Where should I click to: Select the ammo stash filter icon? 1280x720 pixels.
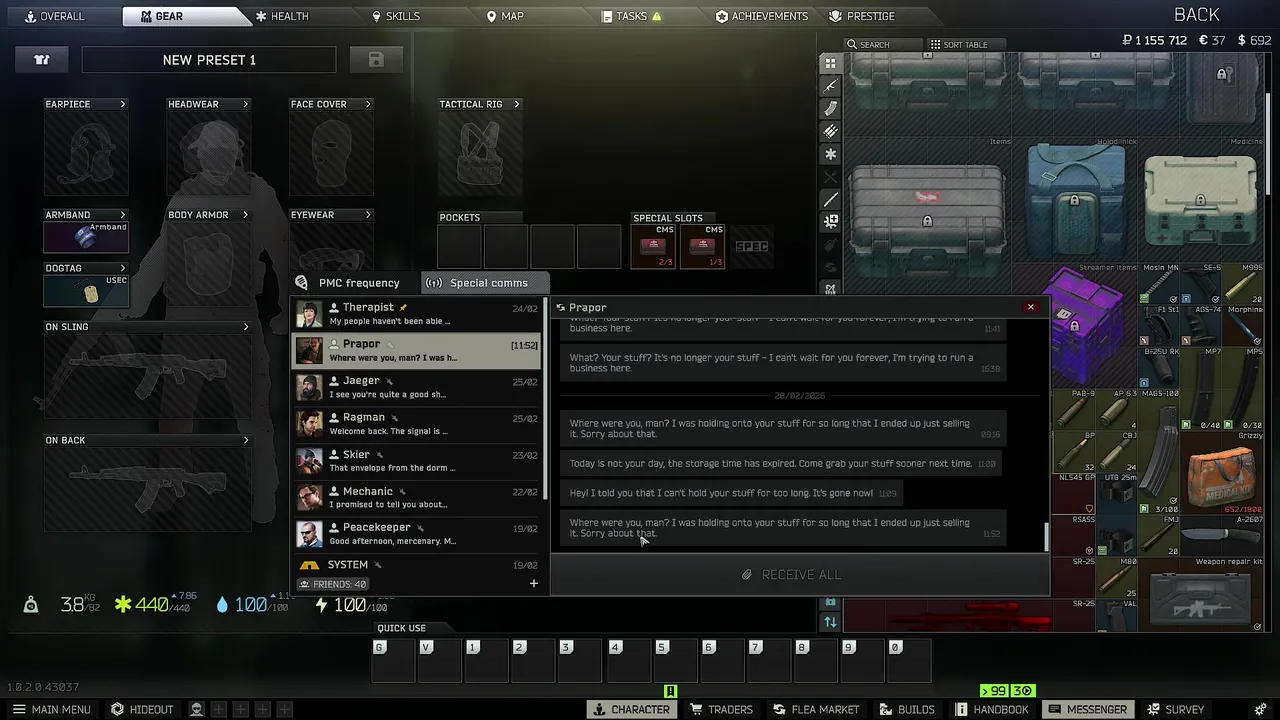pyautogui.click(x=830, y=132)
